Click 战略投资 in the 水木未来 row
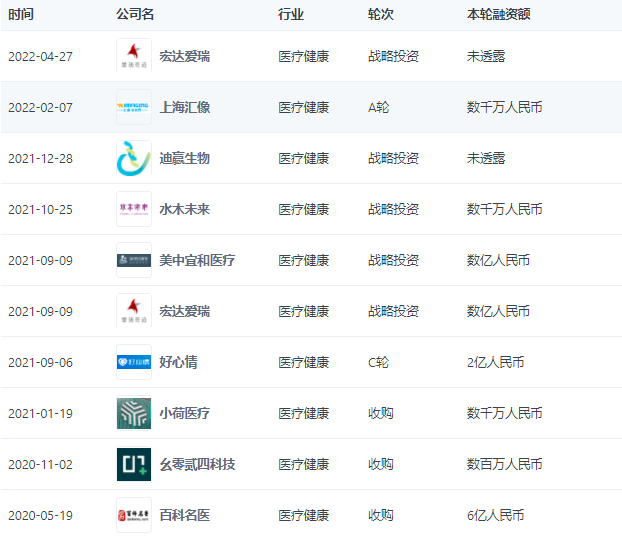Viewport: 622px width, 537px height. (393, 209)
